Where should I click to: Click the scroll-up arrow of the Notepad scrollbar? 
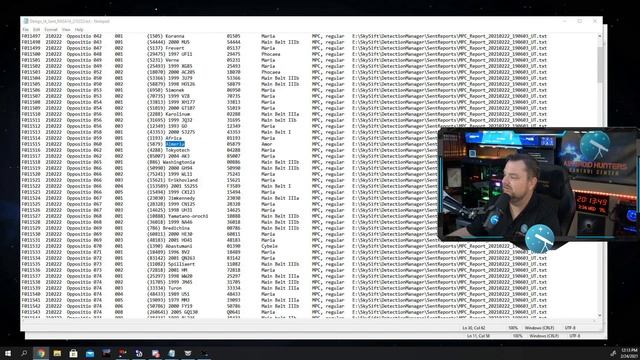pyautogui.click(x=599, y=36)
